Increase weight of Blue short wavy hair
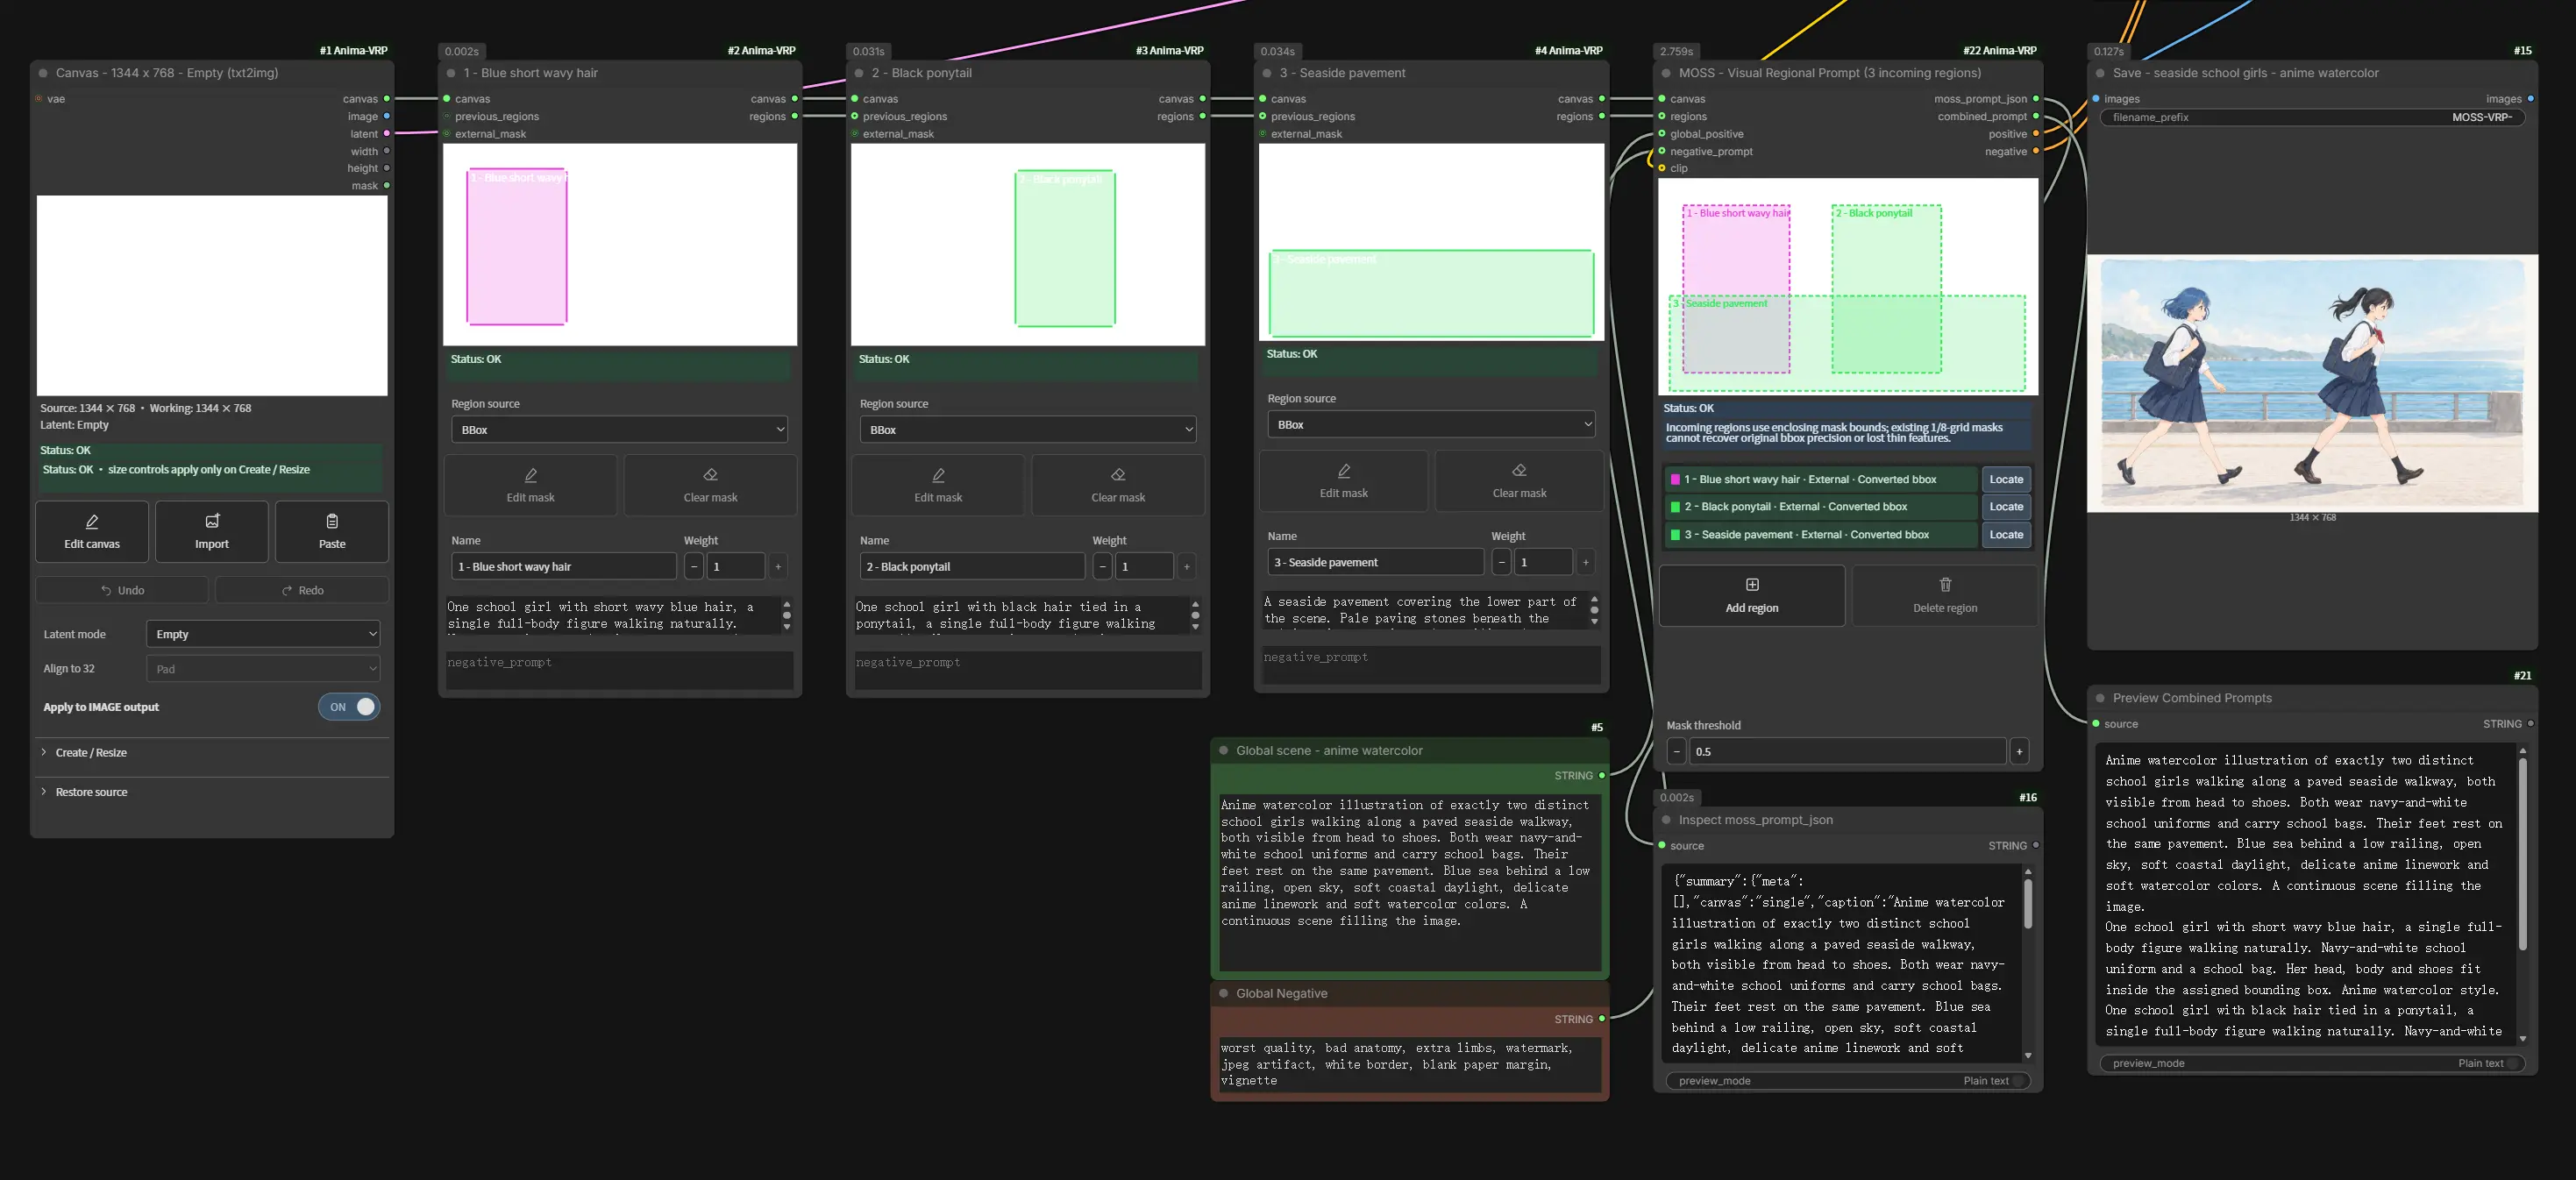Screen dimensions: 2576x1180 [778, 567]
